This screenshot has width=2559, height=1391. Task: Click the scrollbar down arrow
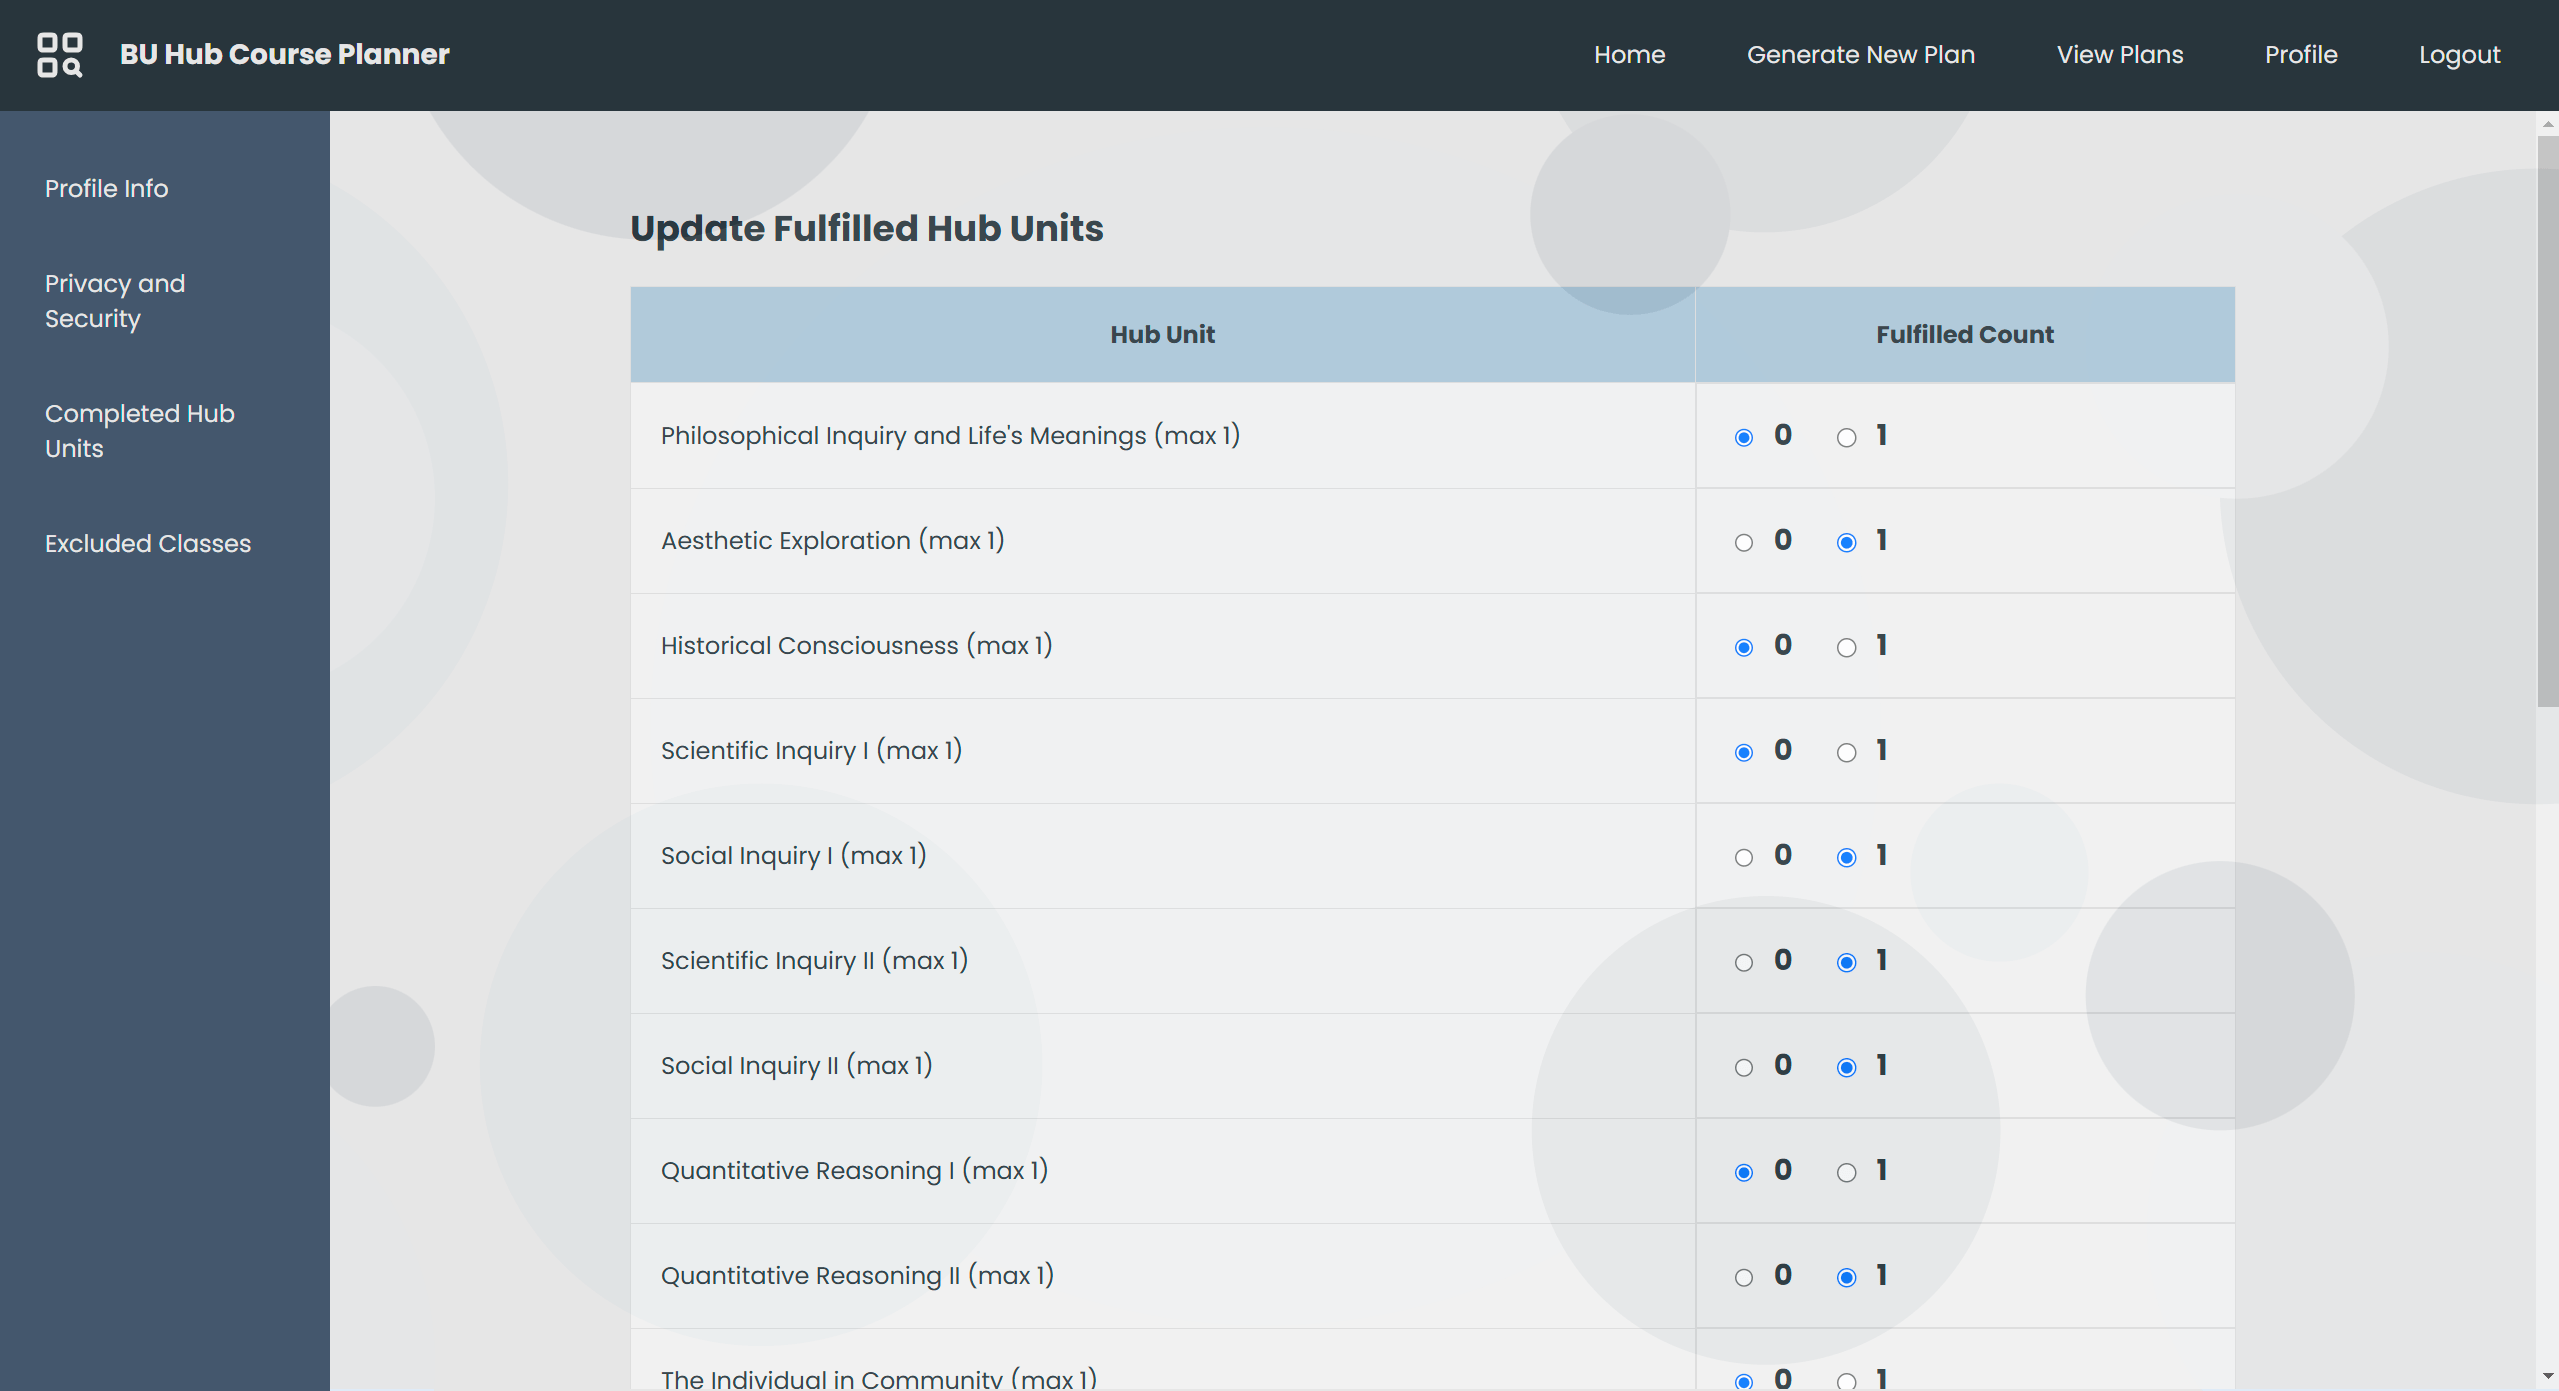(x=2547, y=1378)
